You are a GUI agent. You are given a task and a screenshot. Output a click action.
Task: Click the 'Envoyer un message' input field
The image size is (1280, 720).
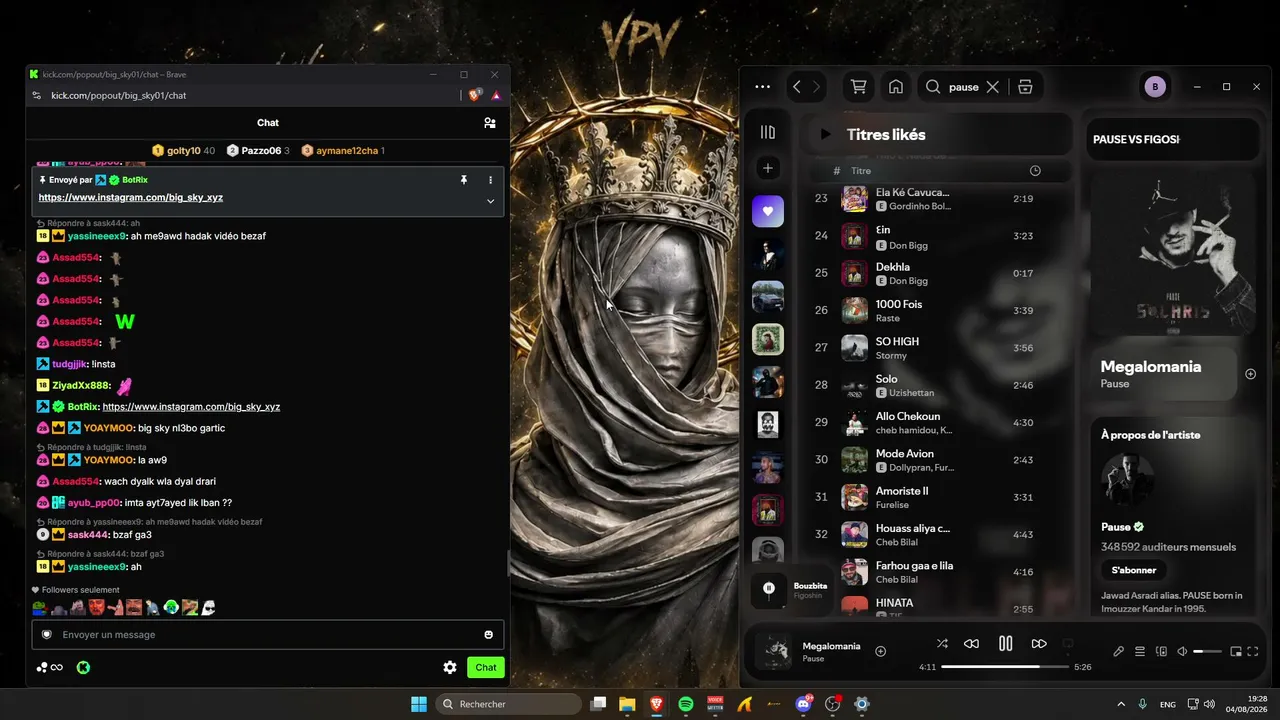click(267, 635)
